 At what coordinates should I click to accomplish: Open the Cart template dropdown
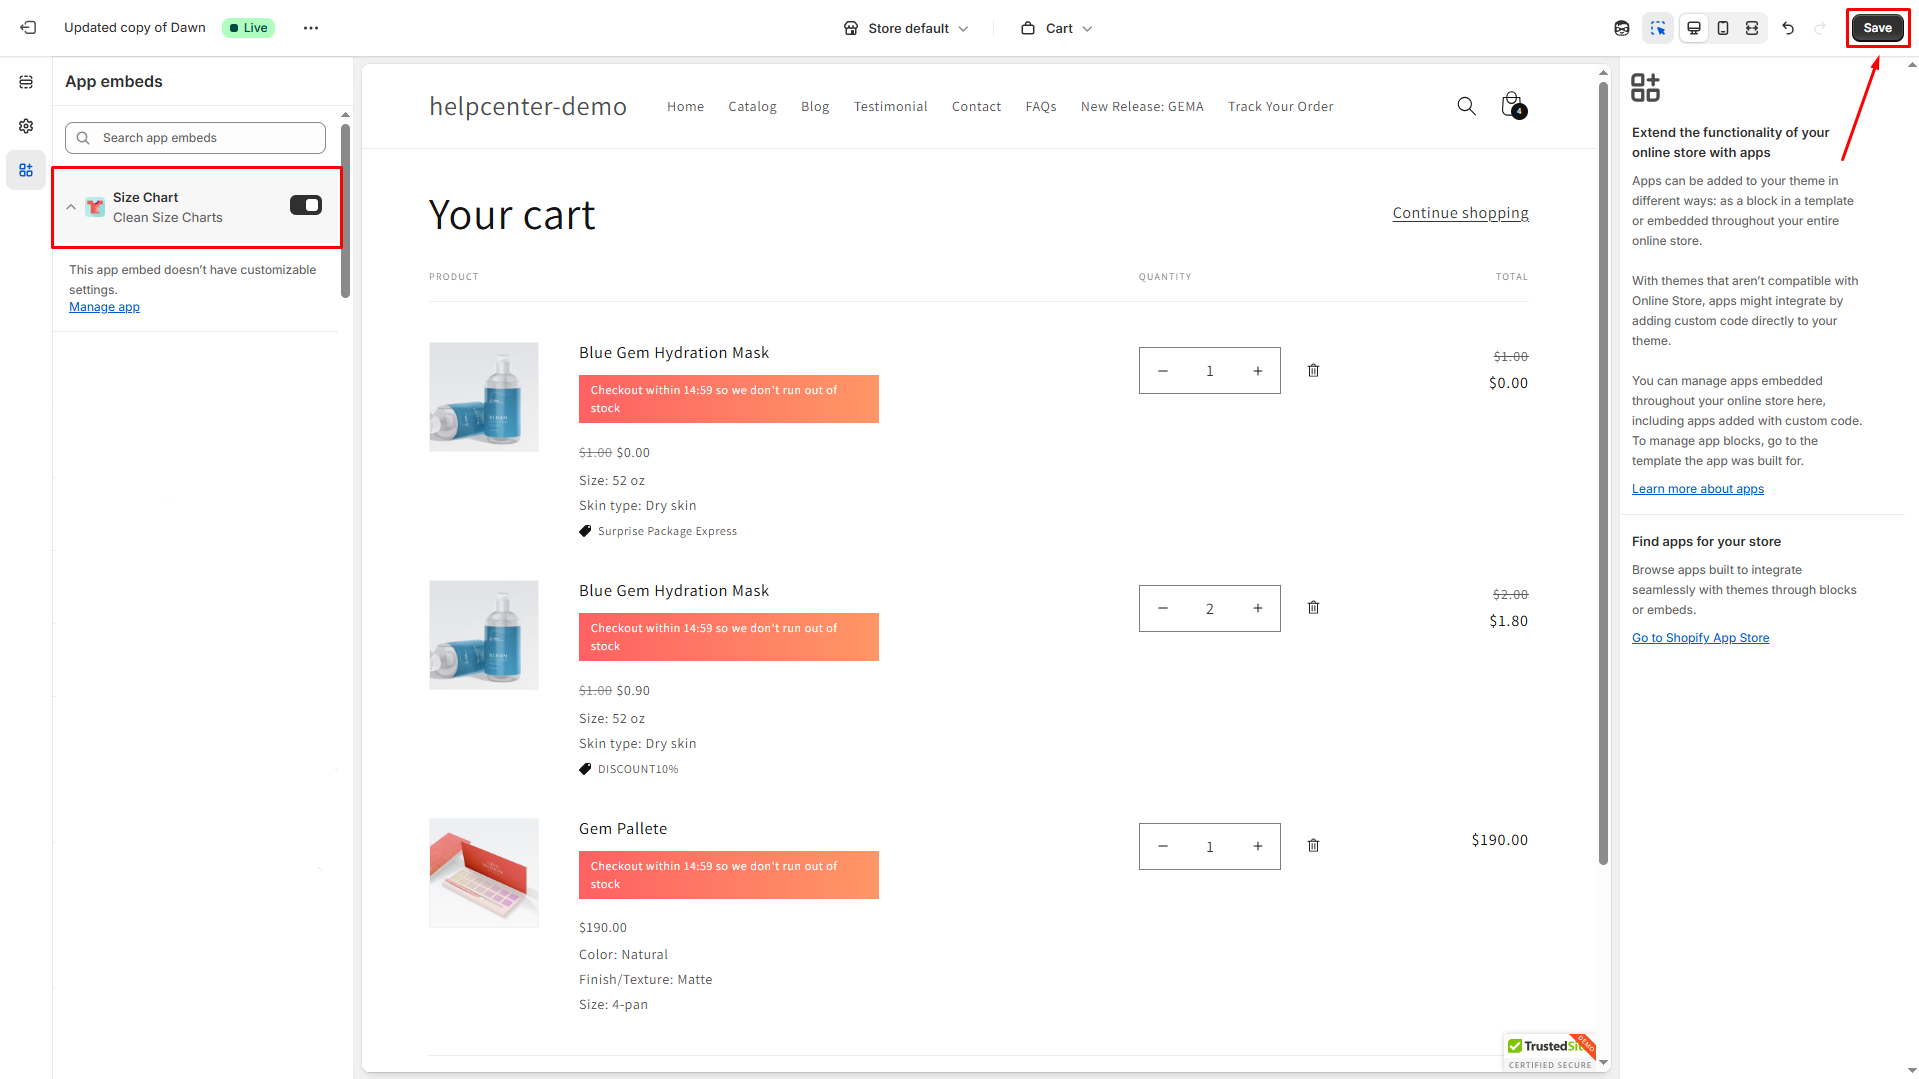(1057, 28)
